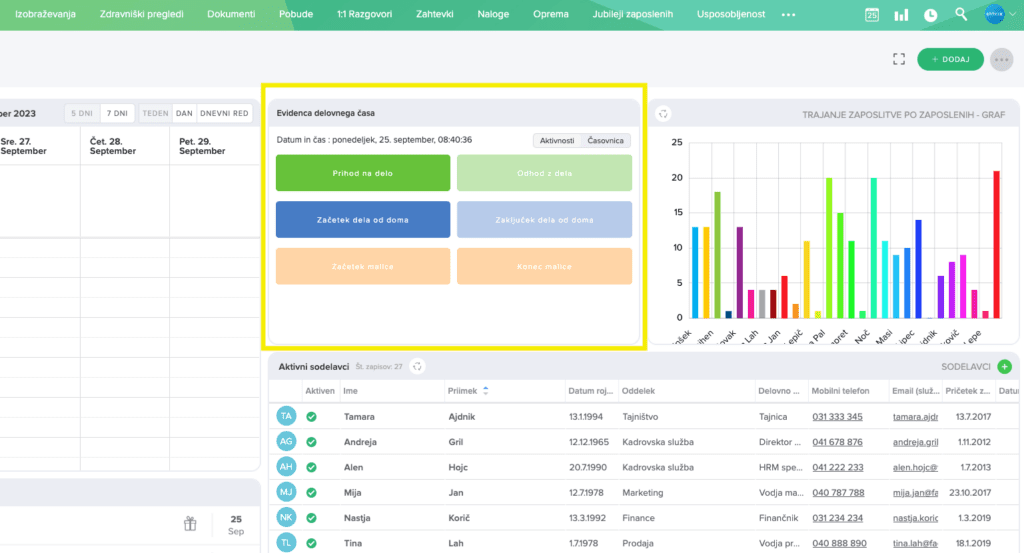
Task: Open the bar chart statistics icon
Action: pos(901,15)
